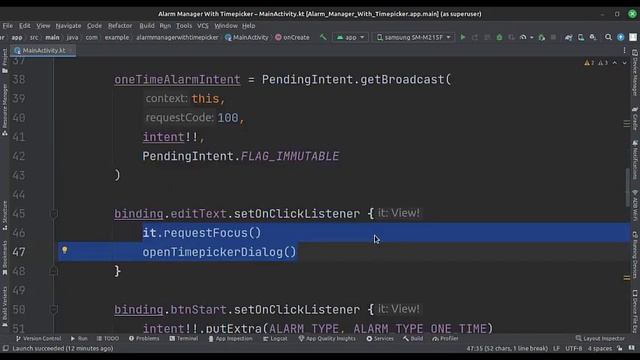Click the Search Everywhere magnifier icon
640x360 pixels.
click(x=608, y=37)
